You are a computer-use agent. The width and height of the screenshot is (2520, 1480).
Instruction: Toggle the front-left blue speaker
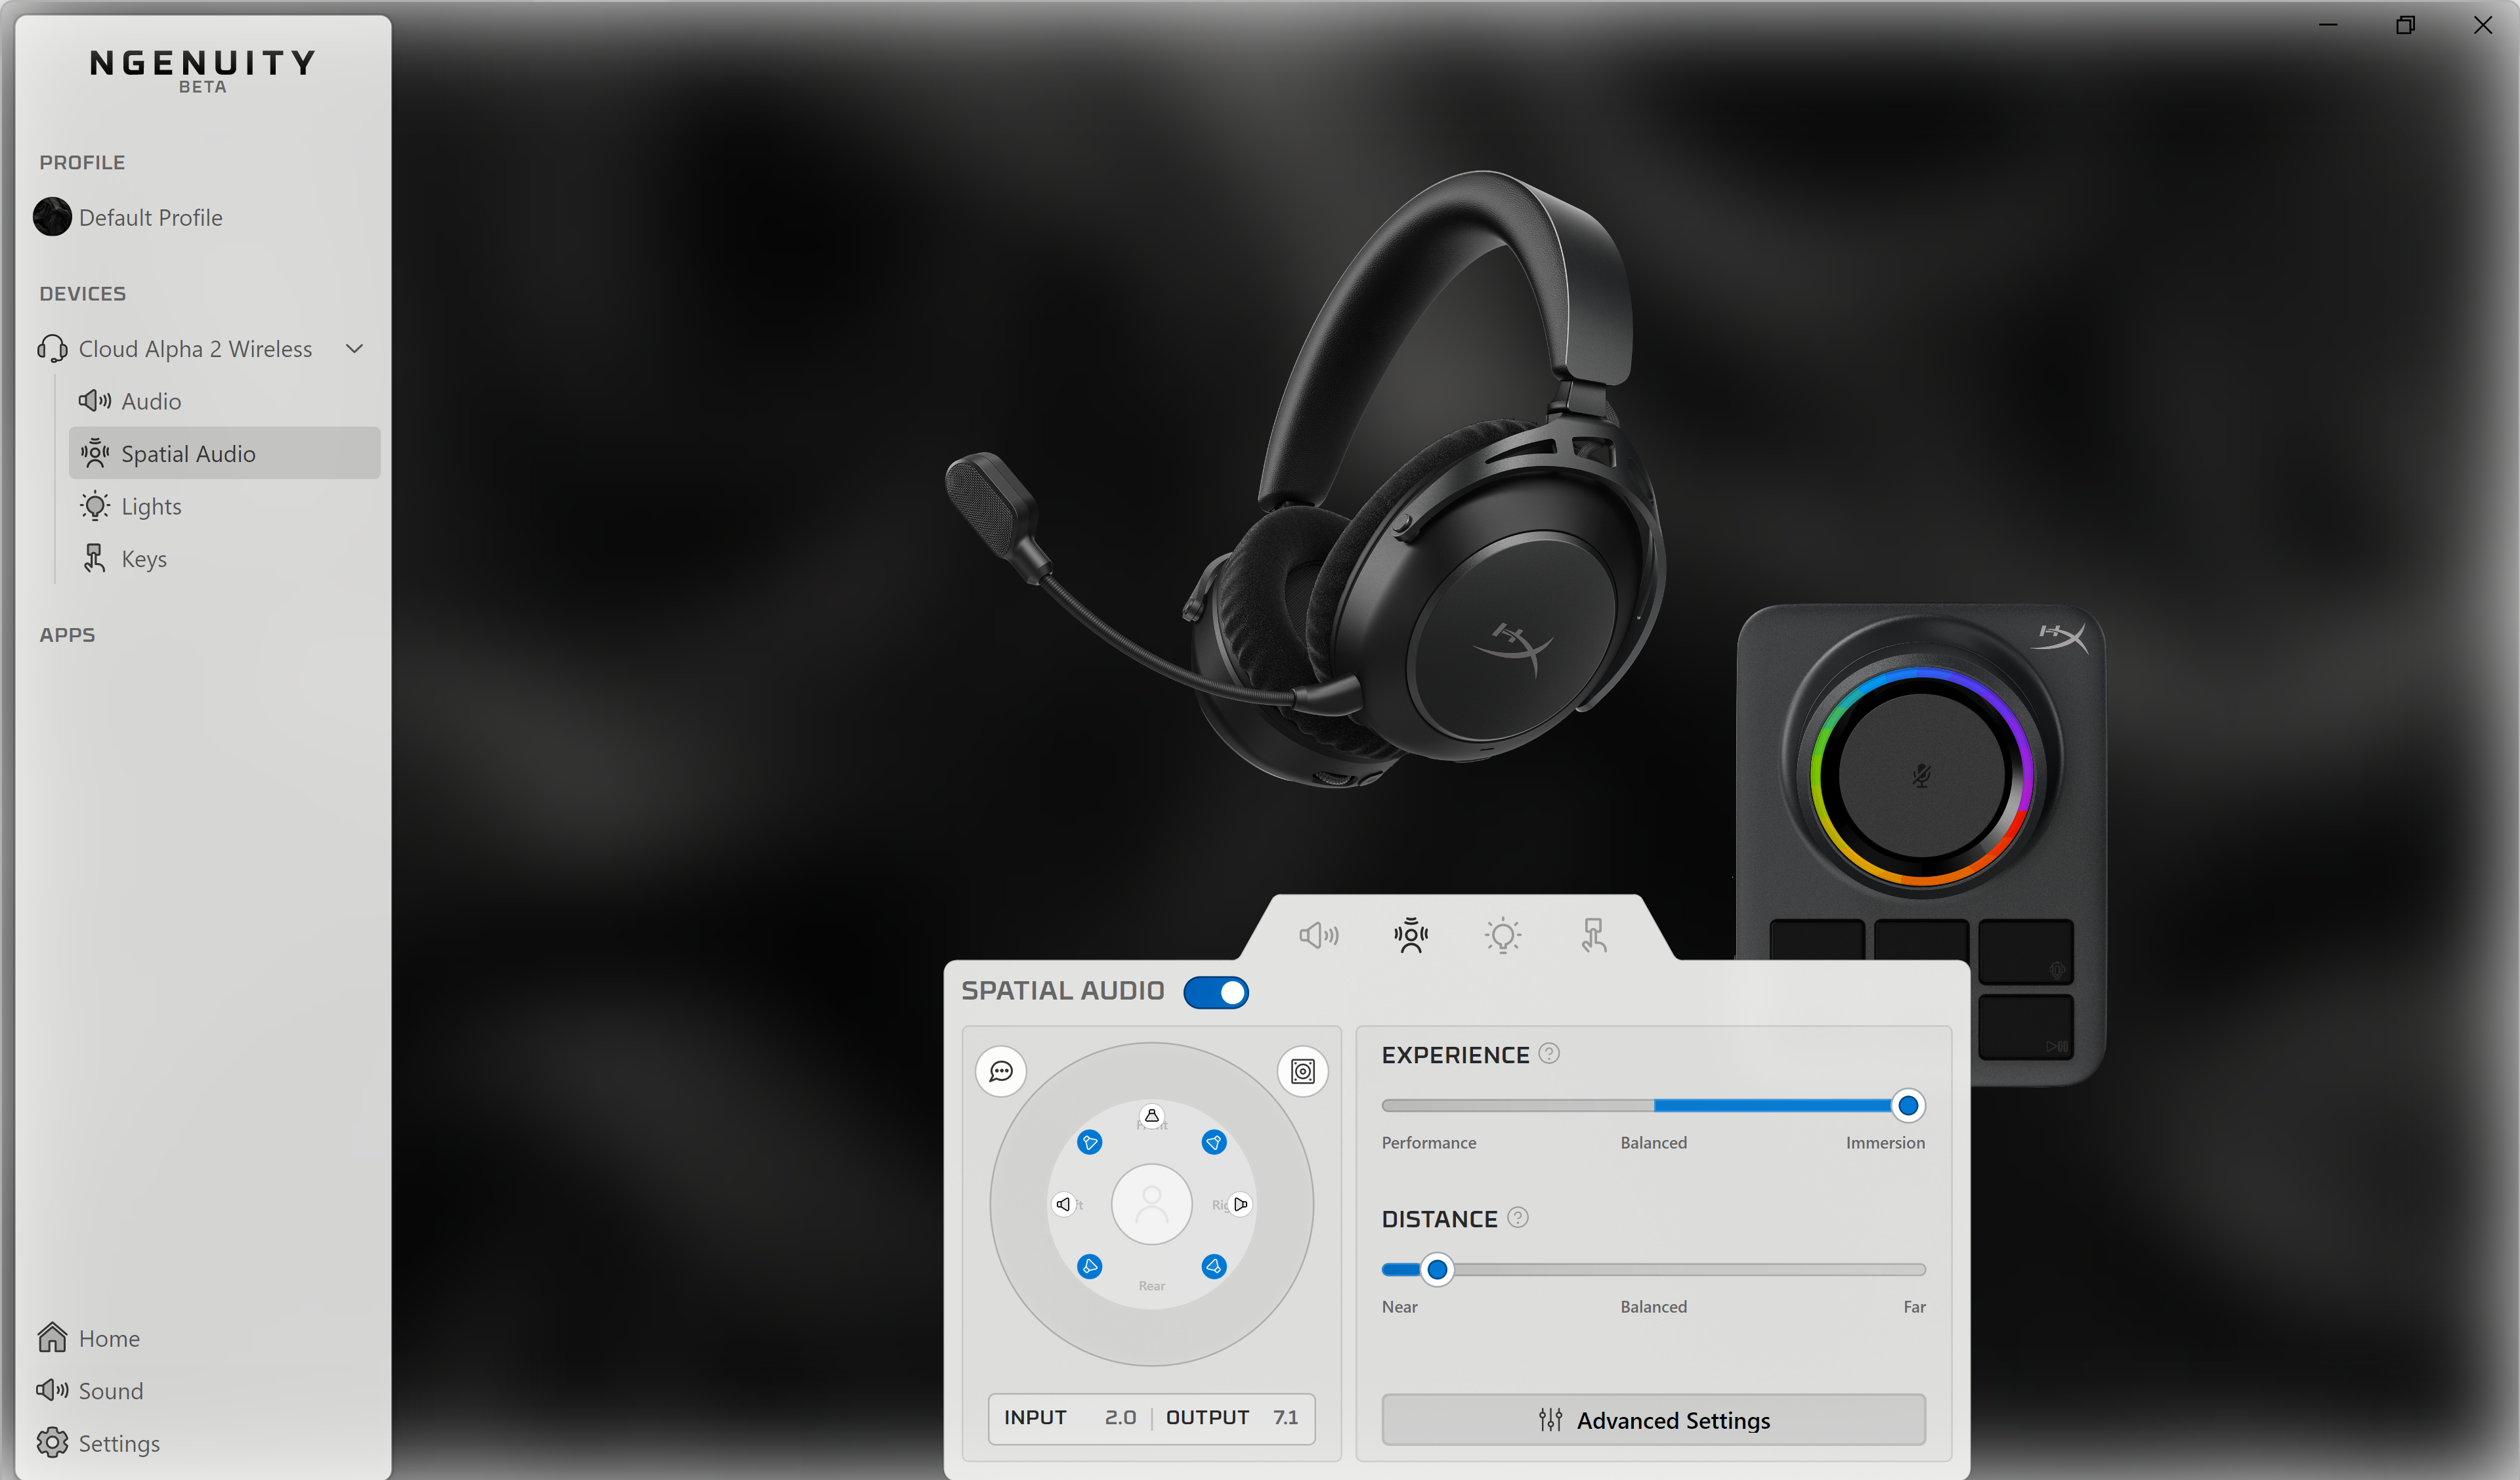click(x=1090, y=1142)
